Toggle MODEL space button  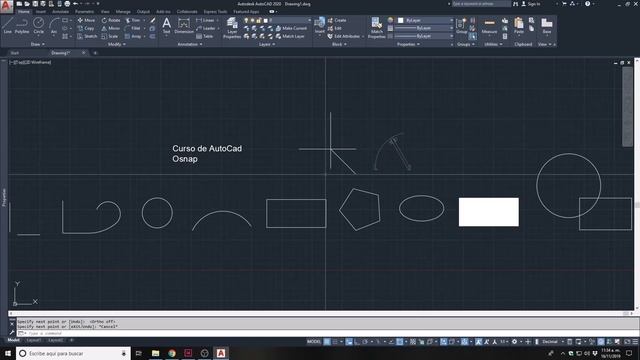(313, 342)
